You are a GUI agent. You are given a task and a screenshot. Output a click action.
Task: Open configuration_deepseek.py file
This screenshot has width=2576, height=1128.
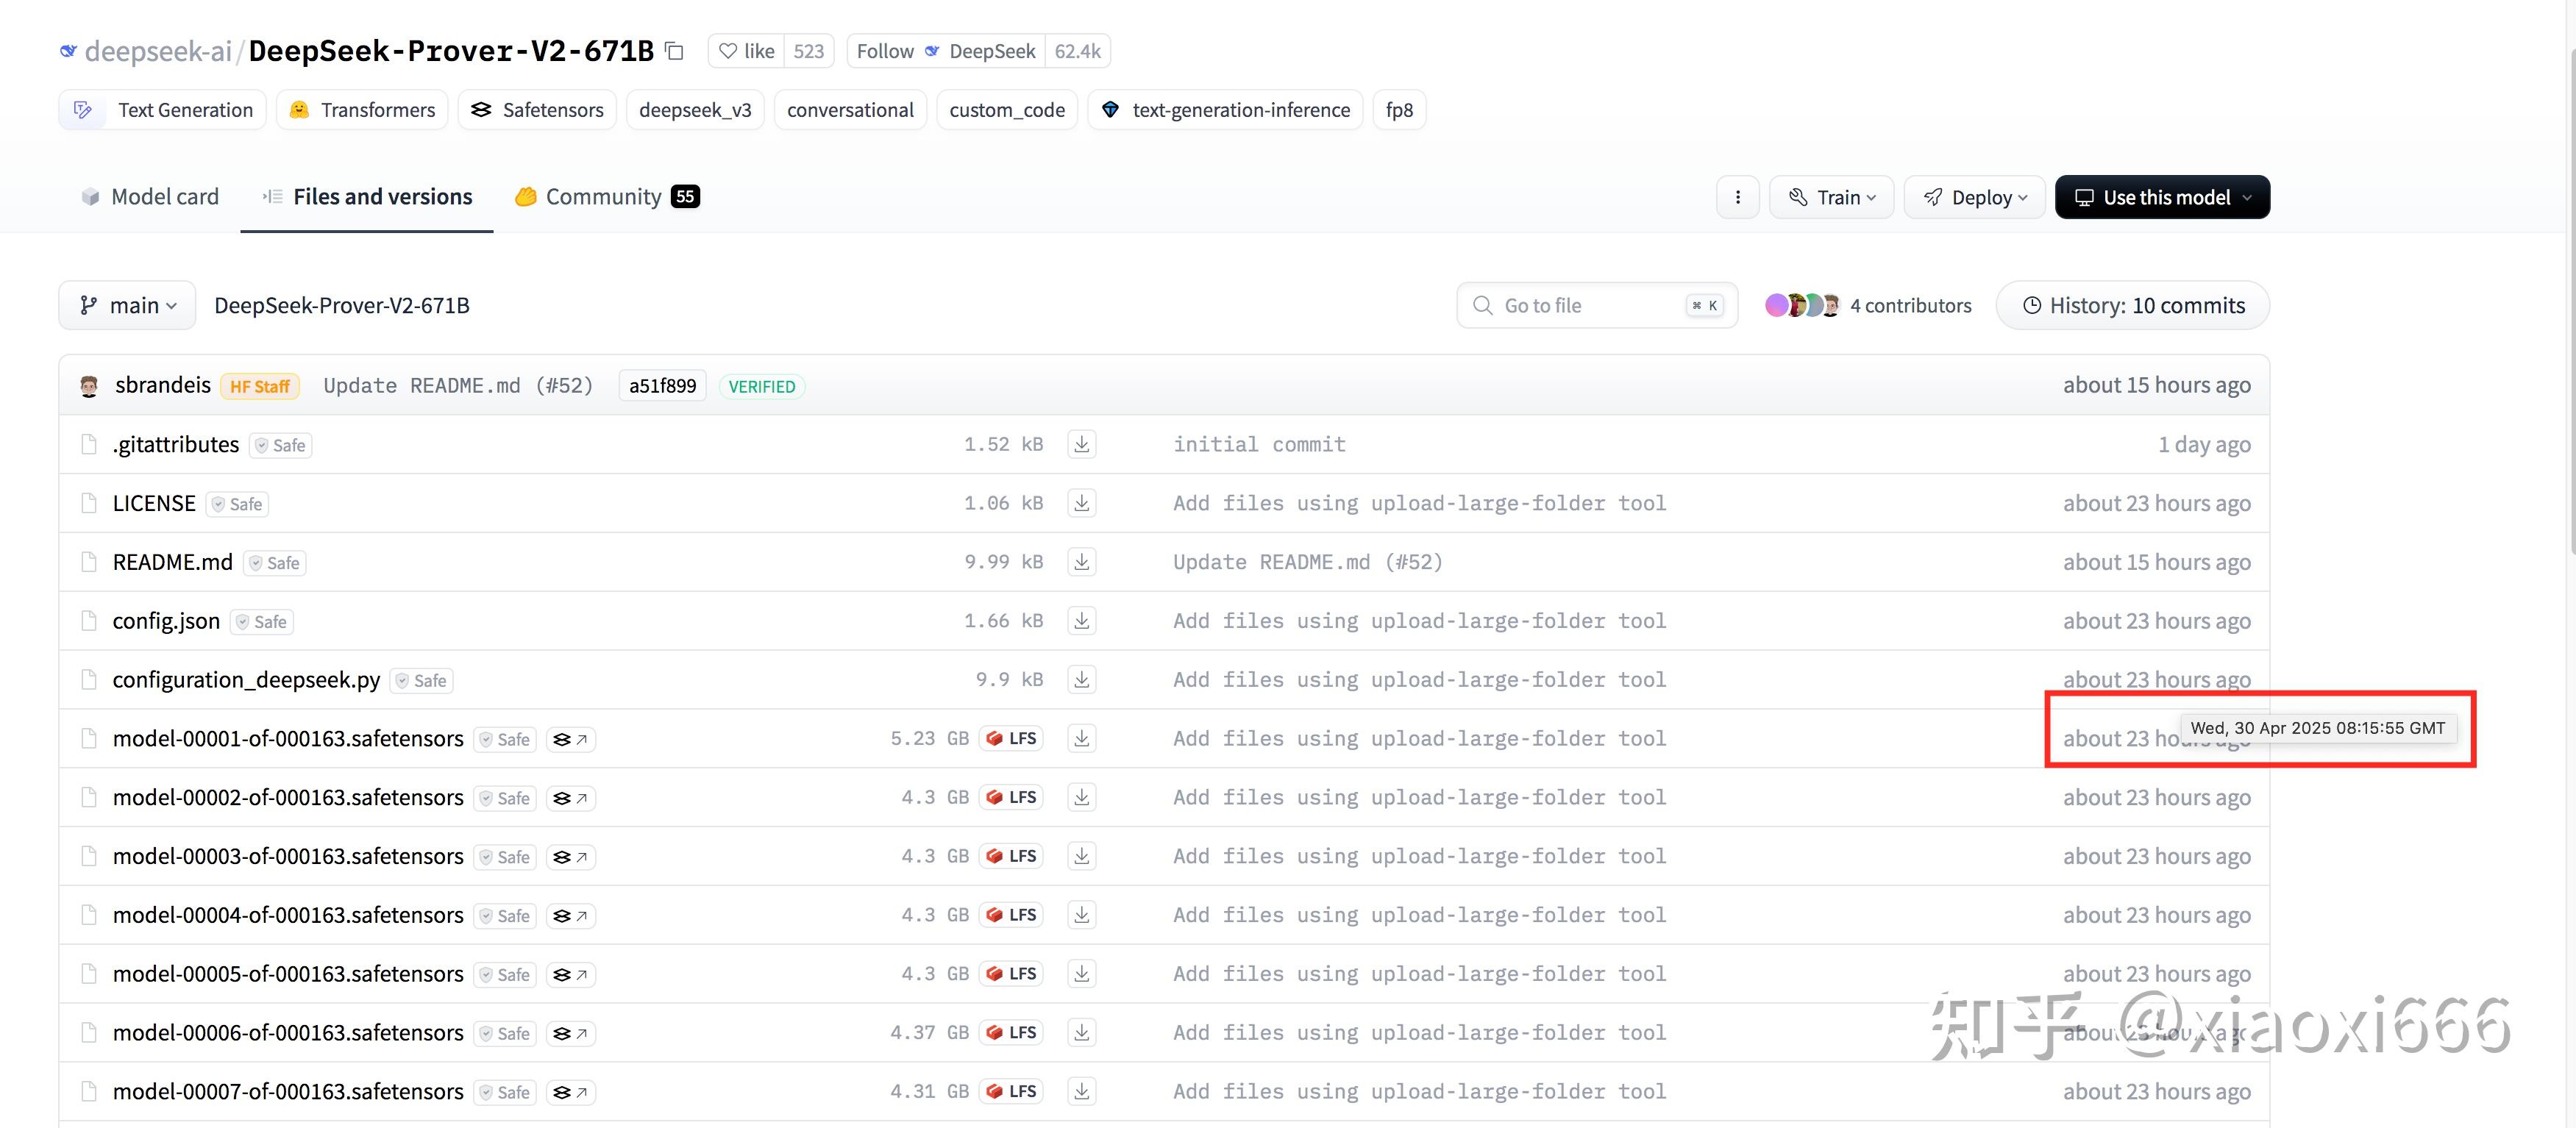246,680
